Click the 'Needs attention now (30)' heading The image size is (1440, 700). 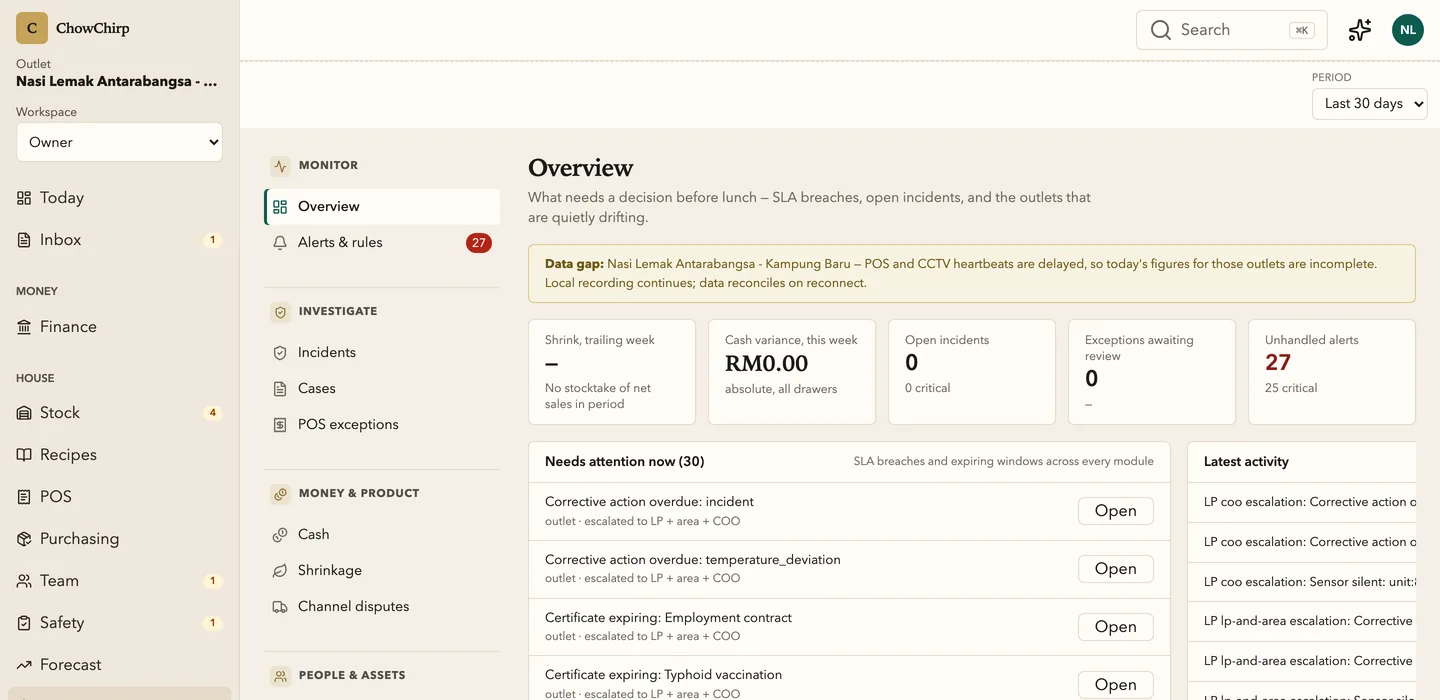(625, 462)
